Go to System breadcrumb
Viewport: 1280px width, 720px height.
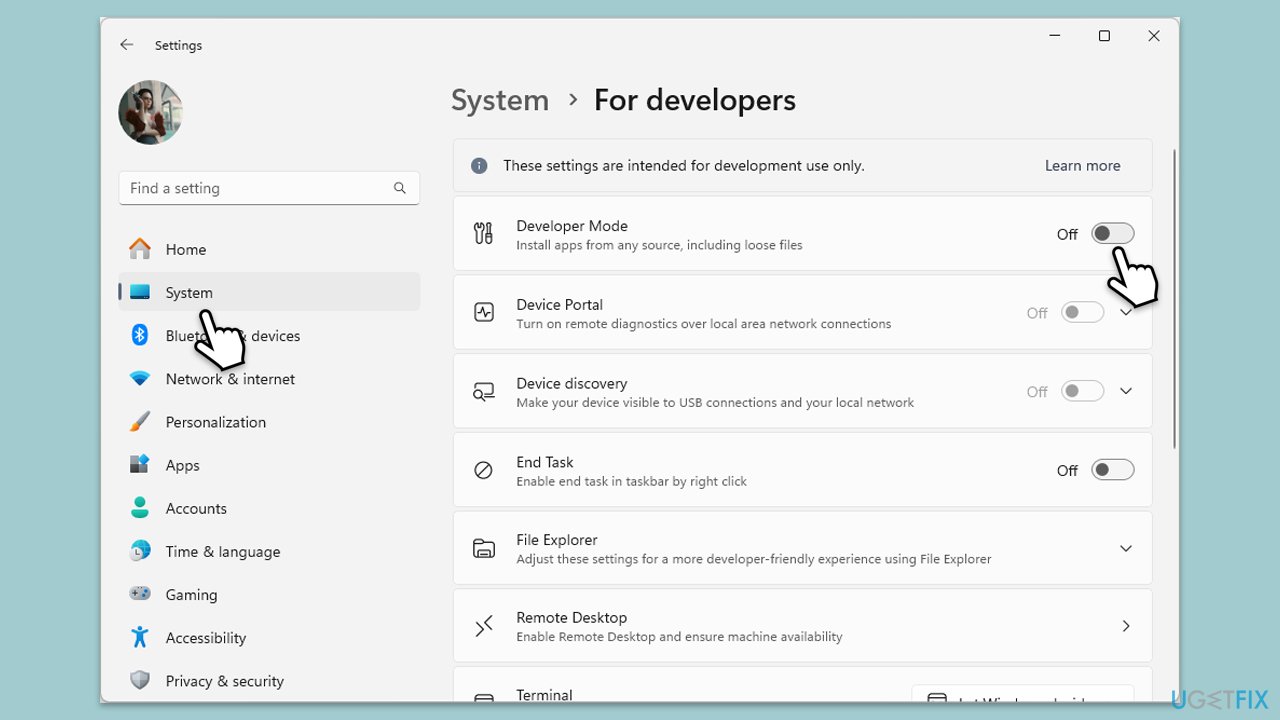500,100
